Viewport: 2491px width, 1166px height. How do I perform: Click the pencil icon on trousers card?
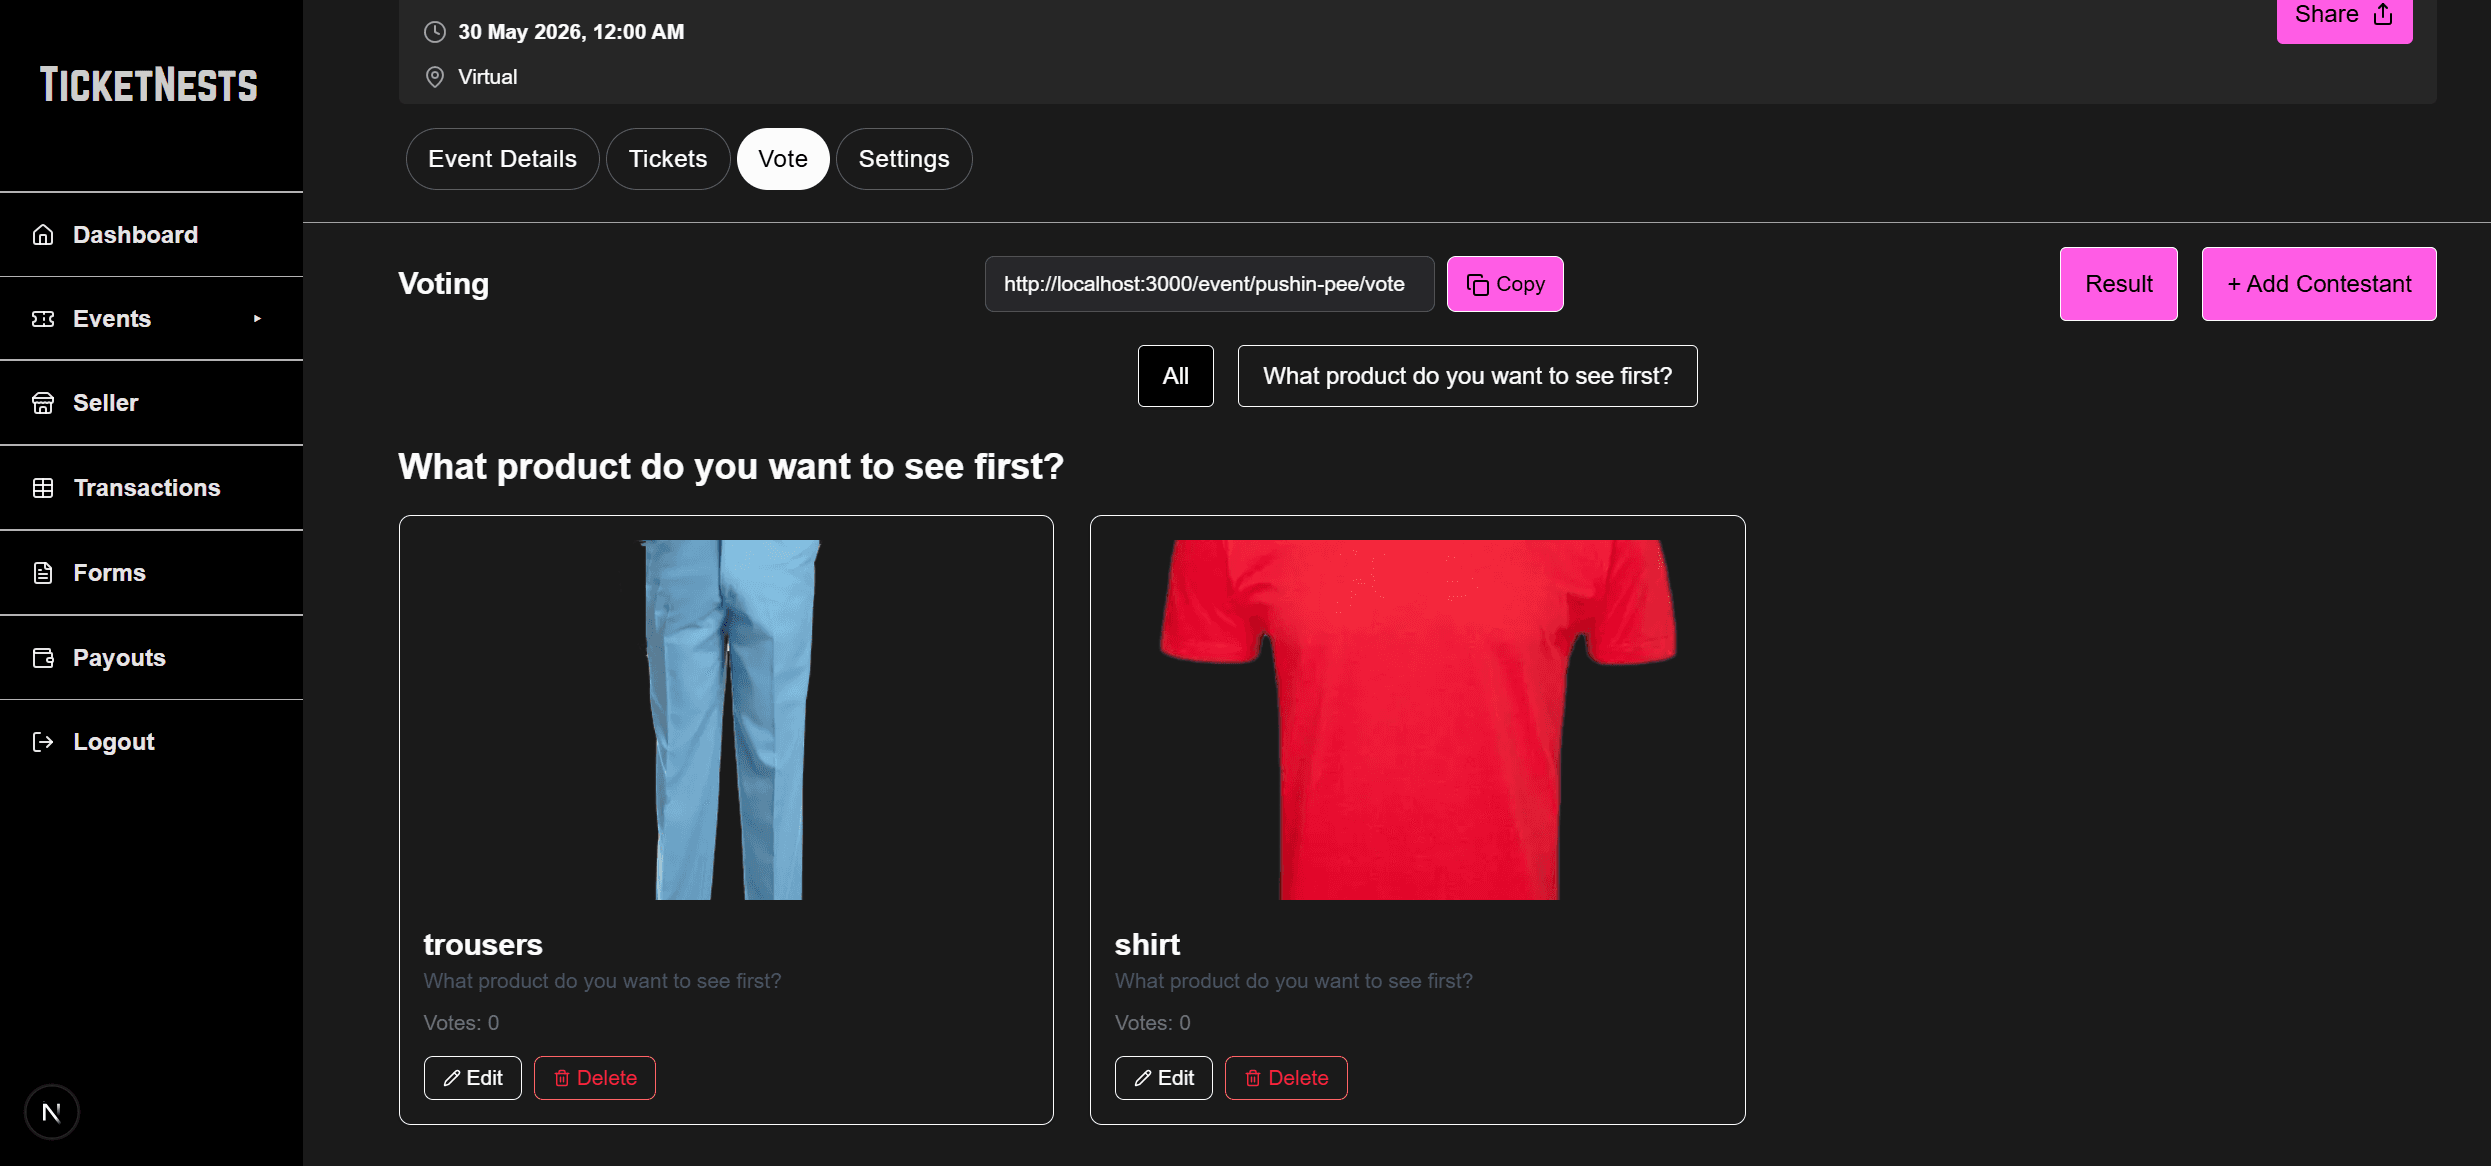click(x=452, y=1078)
